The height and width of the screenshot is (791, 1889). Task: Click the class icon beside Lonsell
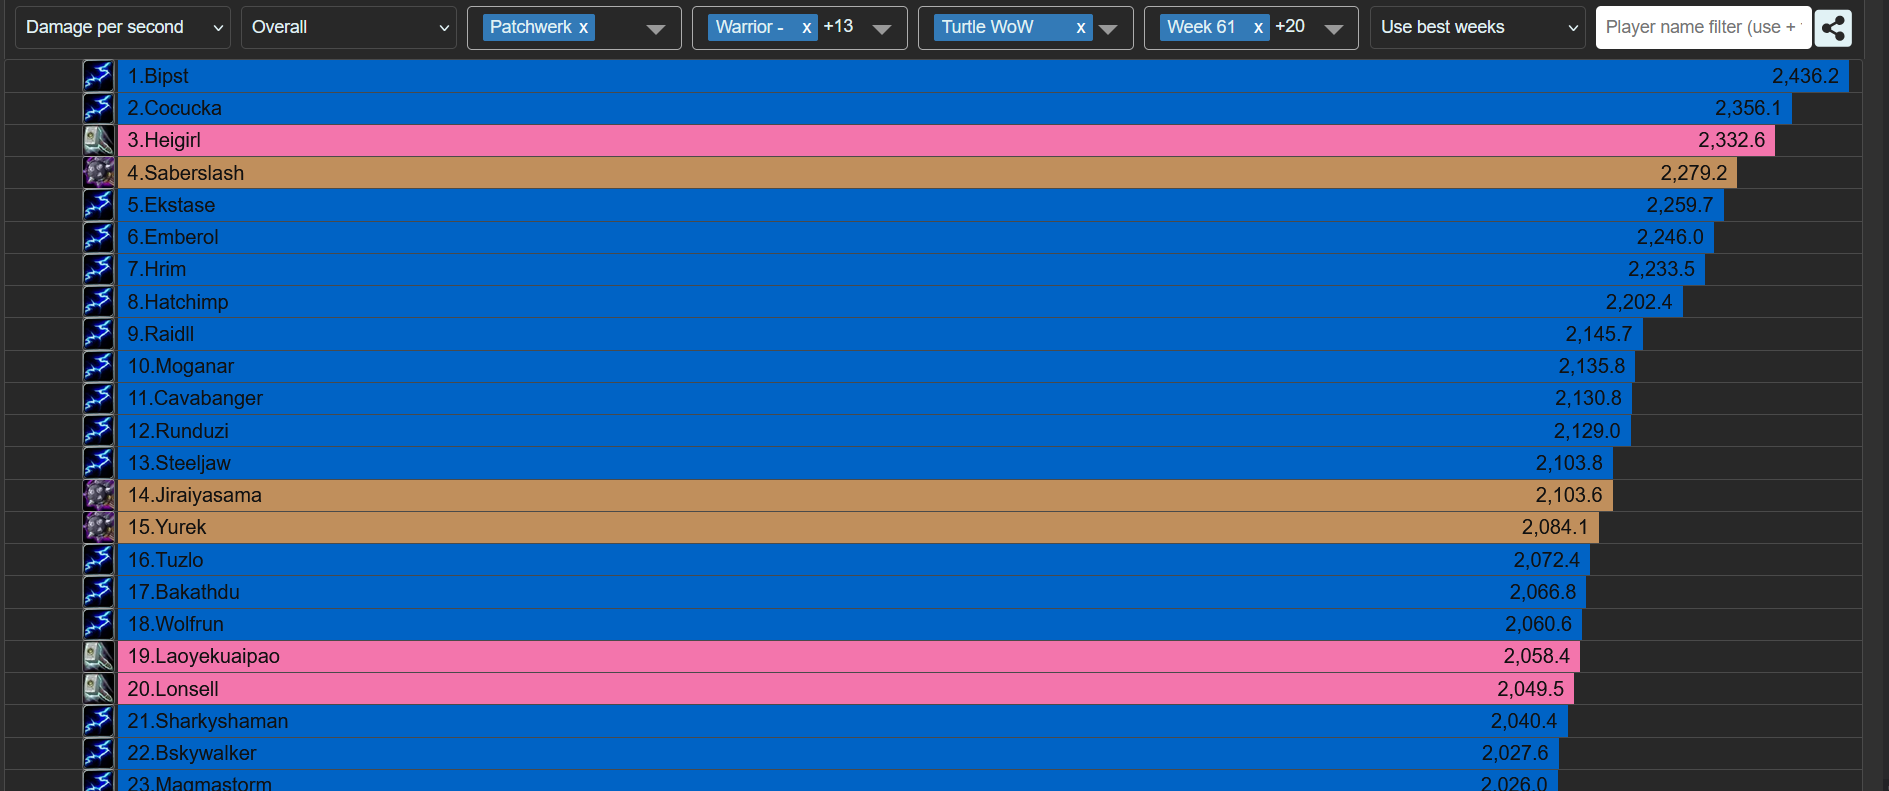98,689
